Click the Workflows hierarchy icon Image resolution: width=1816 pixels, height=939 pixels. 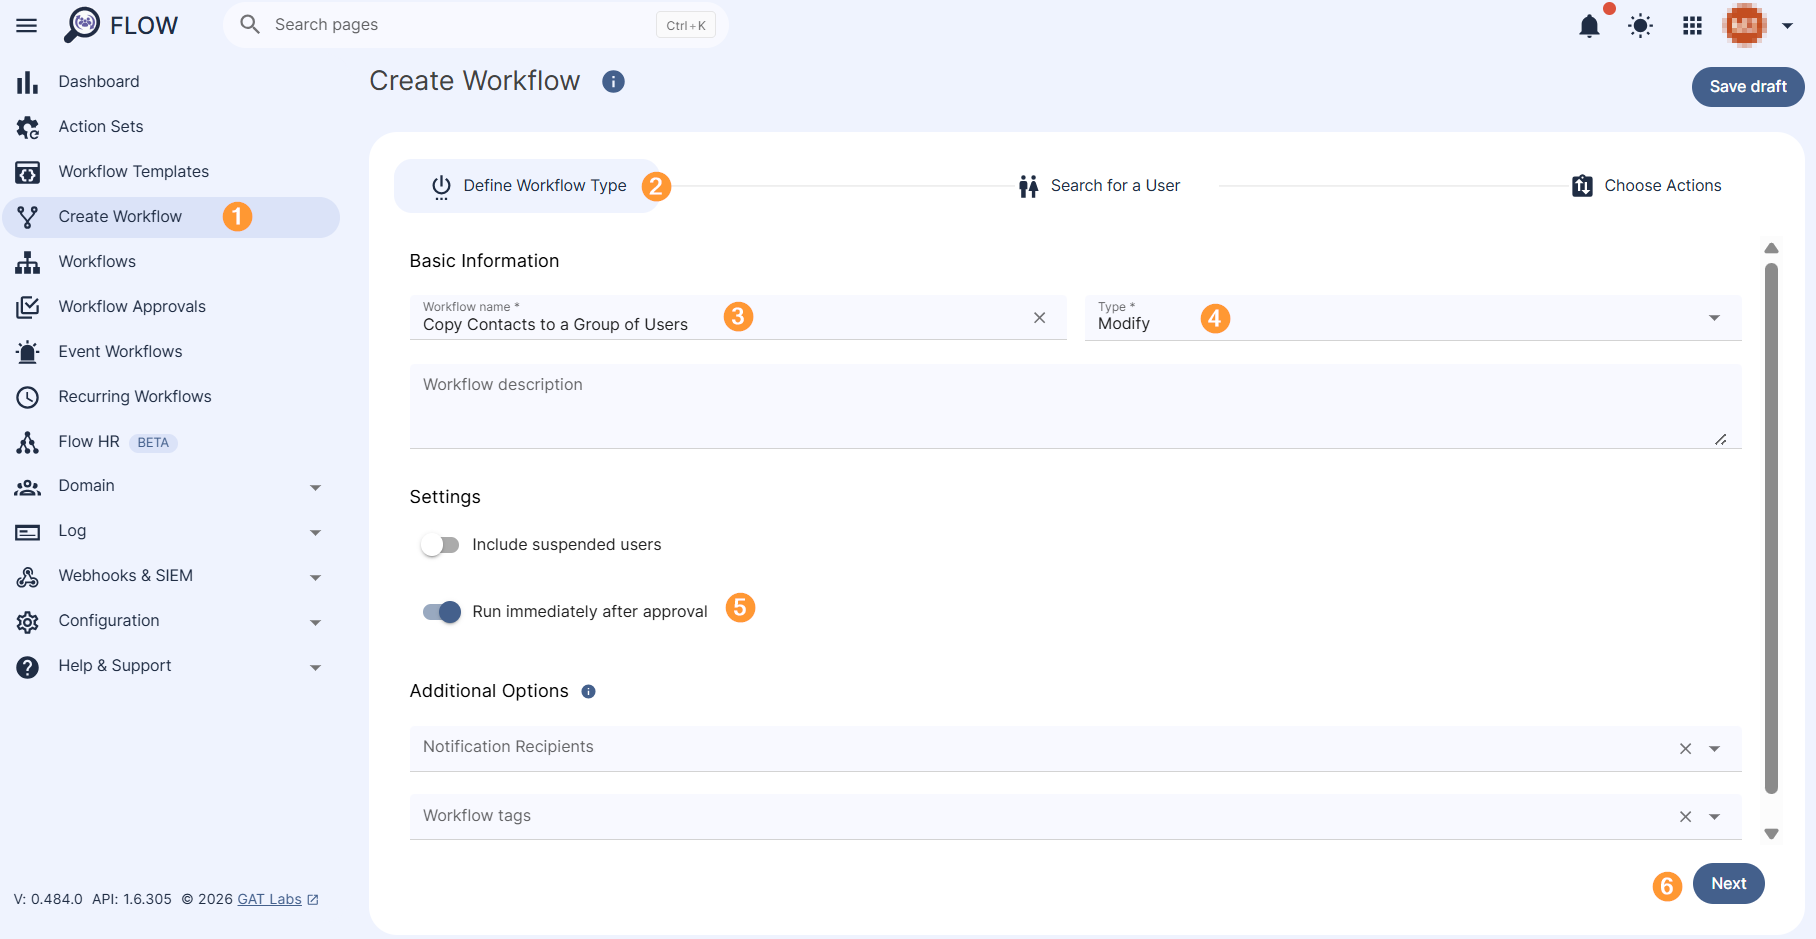pos(28,262)
